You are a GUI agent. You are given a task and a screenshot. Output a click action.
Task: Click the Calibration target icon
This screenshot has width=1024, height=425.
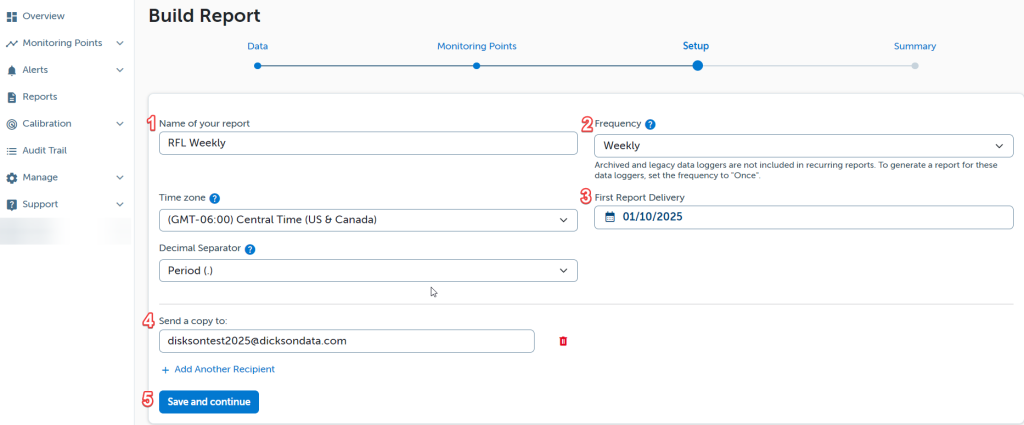click(12, 124)
